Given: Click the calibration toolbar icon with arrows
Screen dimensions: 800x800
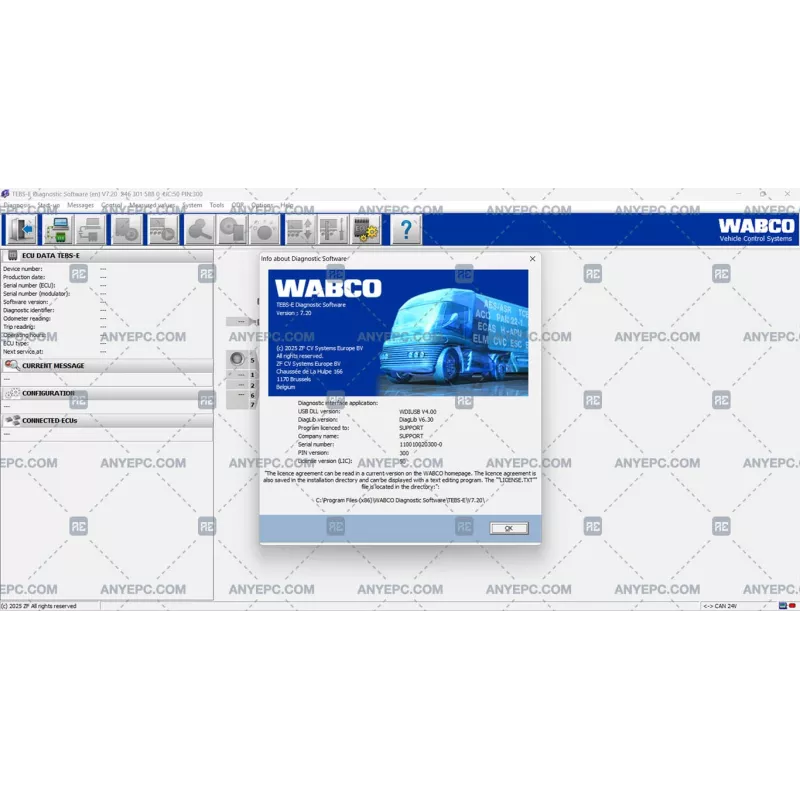Looking at the screenshot, I should pyautogui.click(x=300, y=229).
